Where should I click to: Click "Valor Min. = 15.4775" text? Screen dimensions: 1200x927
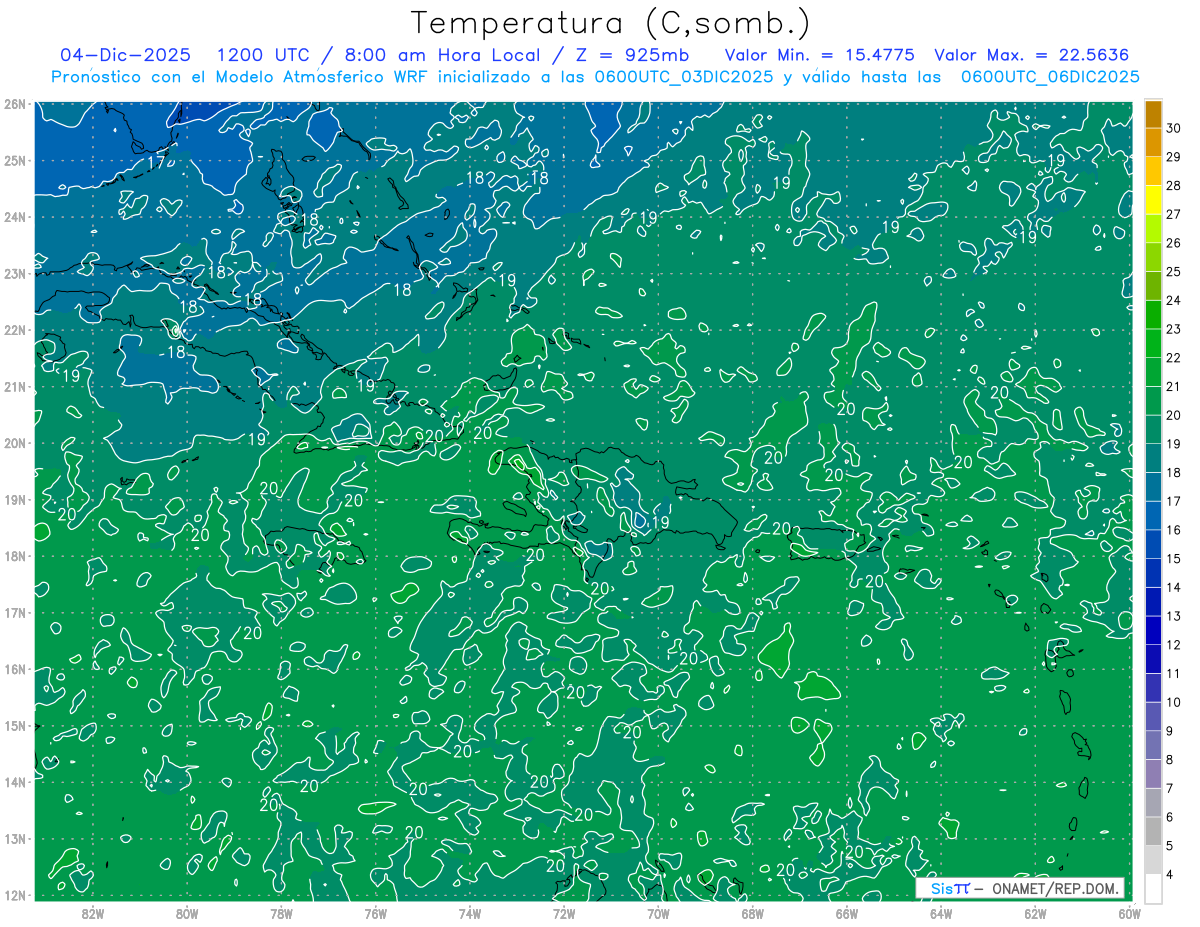coord(820,55)
